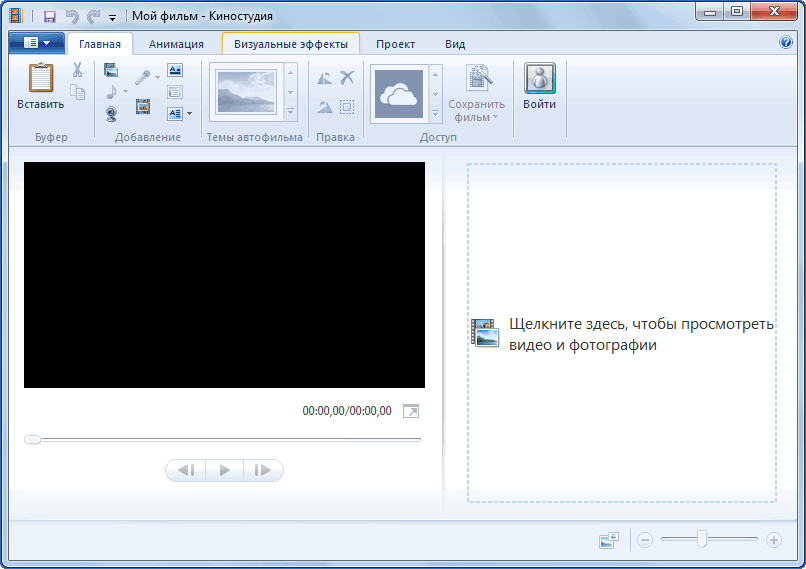Click the Add credits icon
The image size is (806, 569).
click(x=175, y=113)
